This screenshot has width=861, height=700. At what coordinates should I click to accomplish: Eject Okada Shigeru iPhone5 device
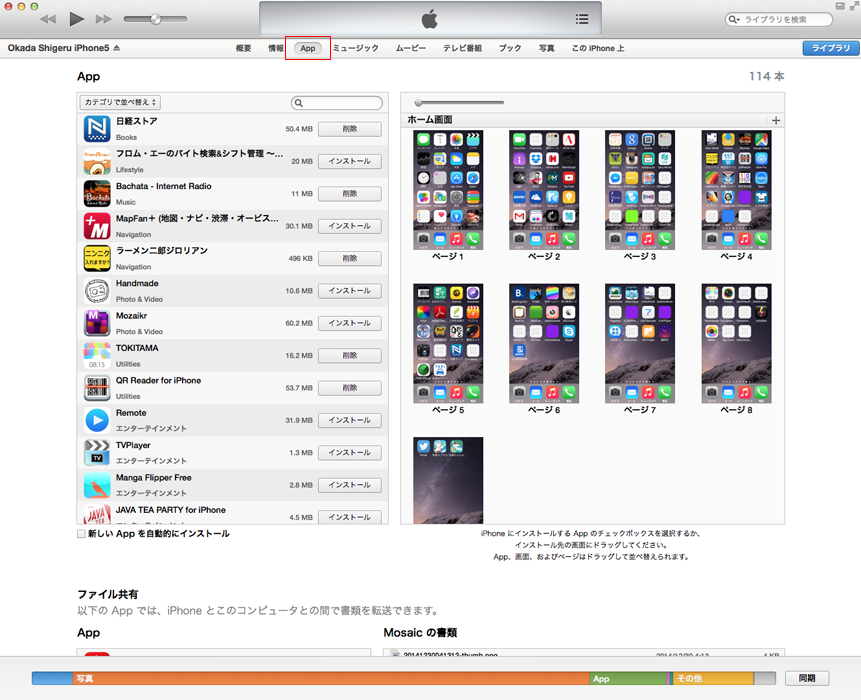pos(116,48)
